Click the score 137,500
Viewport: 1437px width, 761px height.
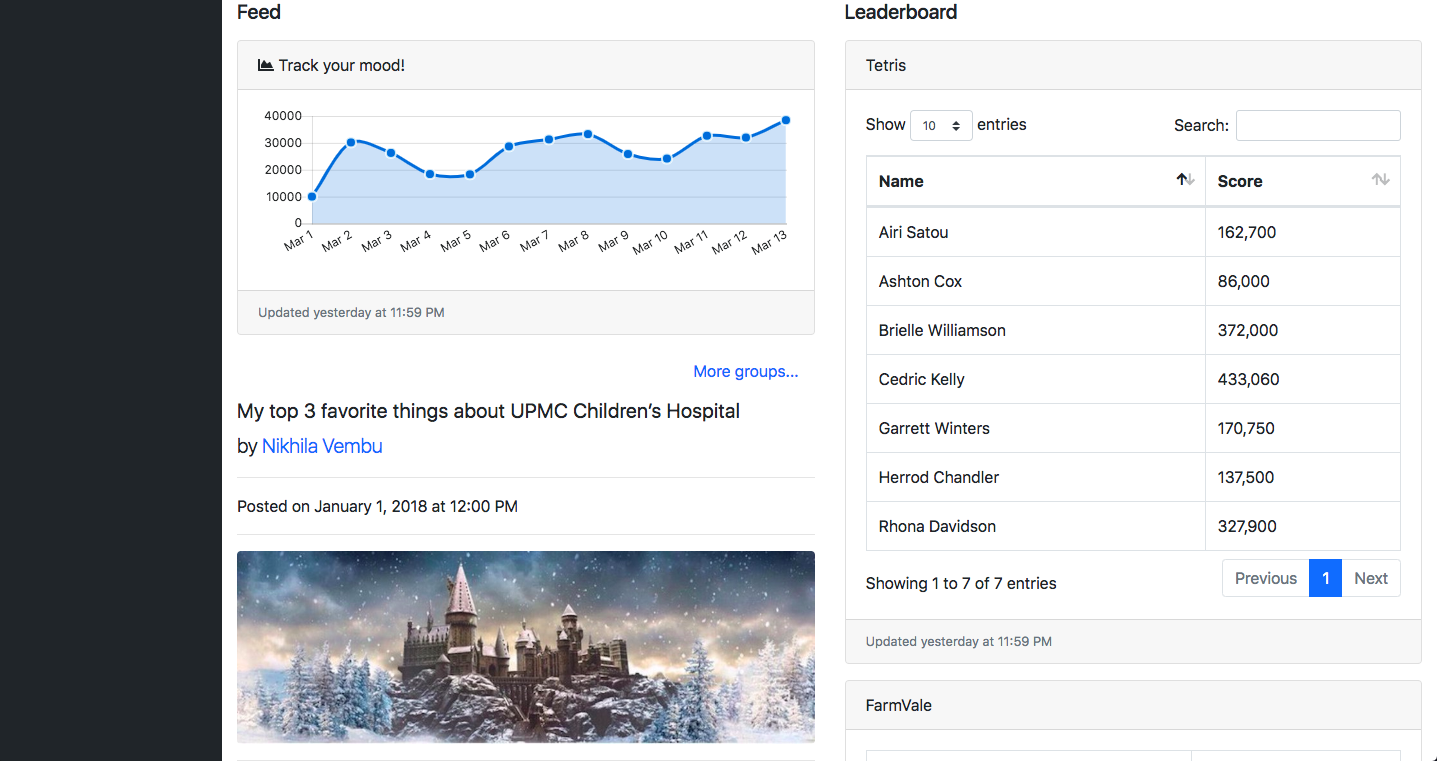[1246, 477]
